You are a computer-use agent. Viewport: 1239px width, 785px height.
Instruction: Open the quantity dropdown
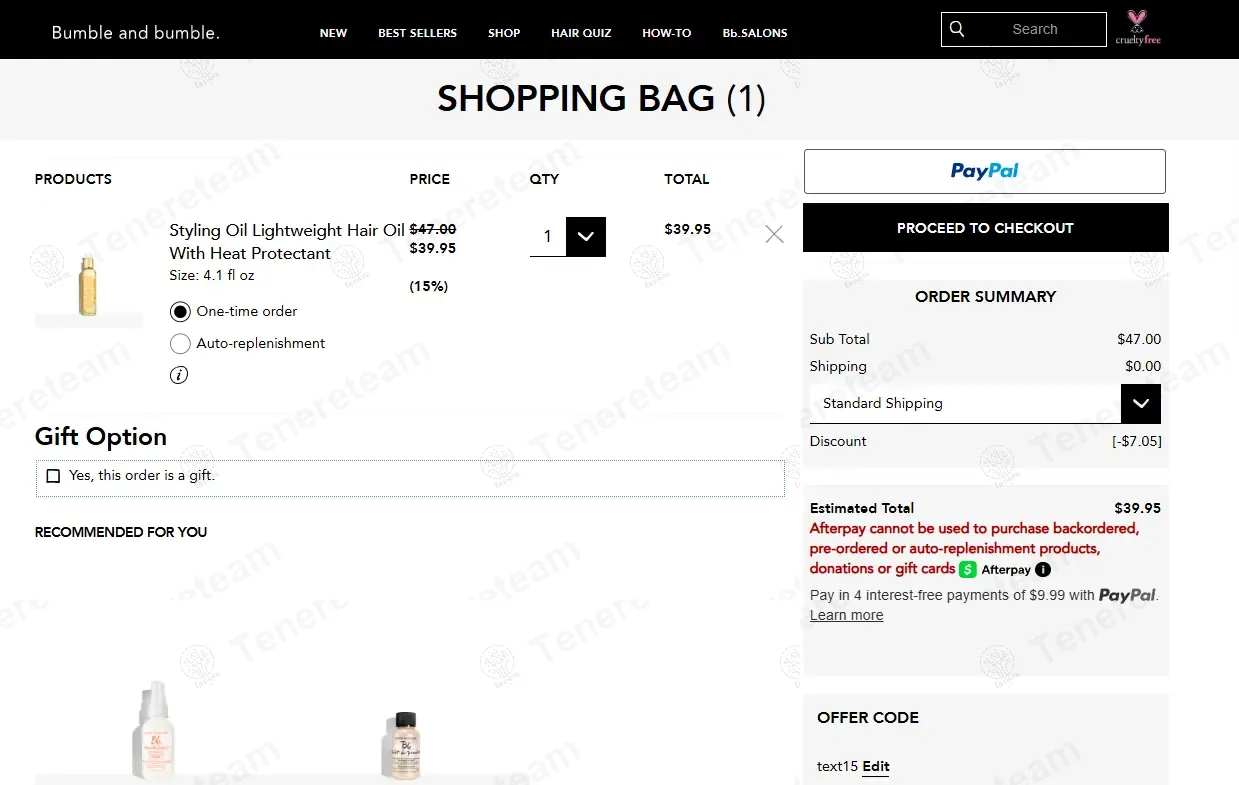coord(585,237)
